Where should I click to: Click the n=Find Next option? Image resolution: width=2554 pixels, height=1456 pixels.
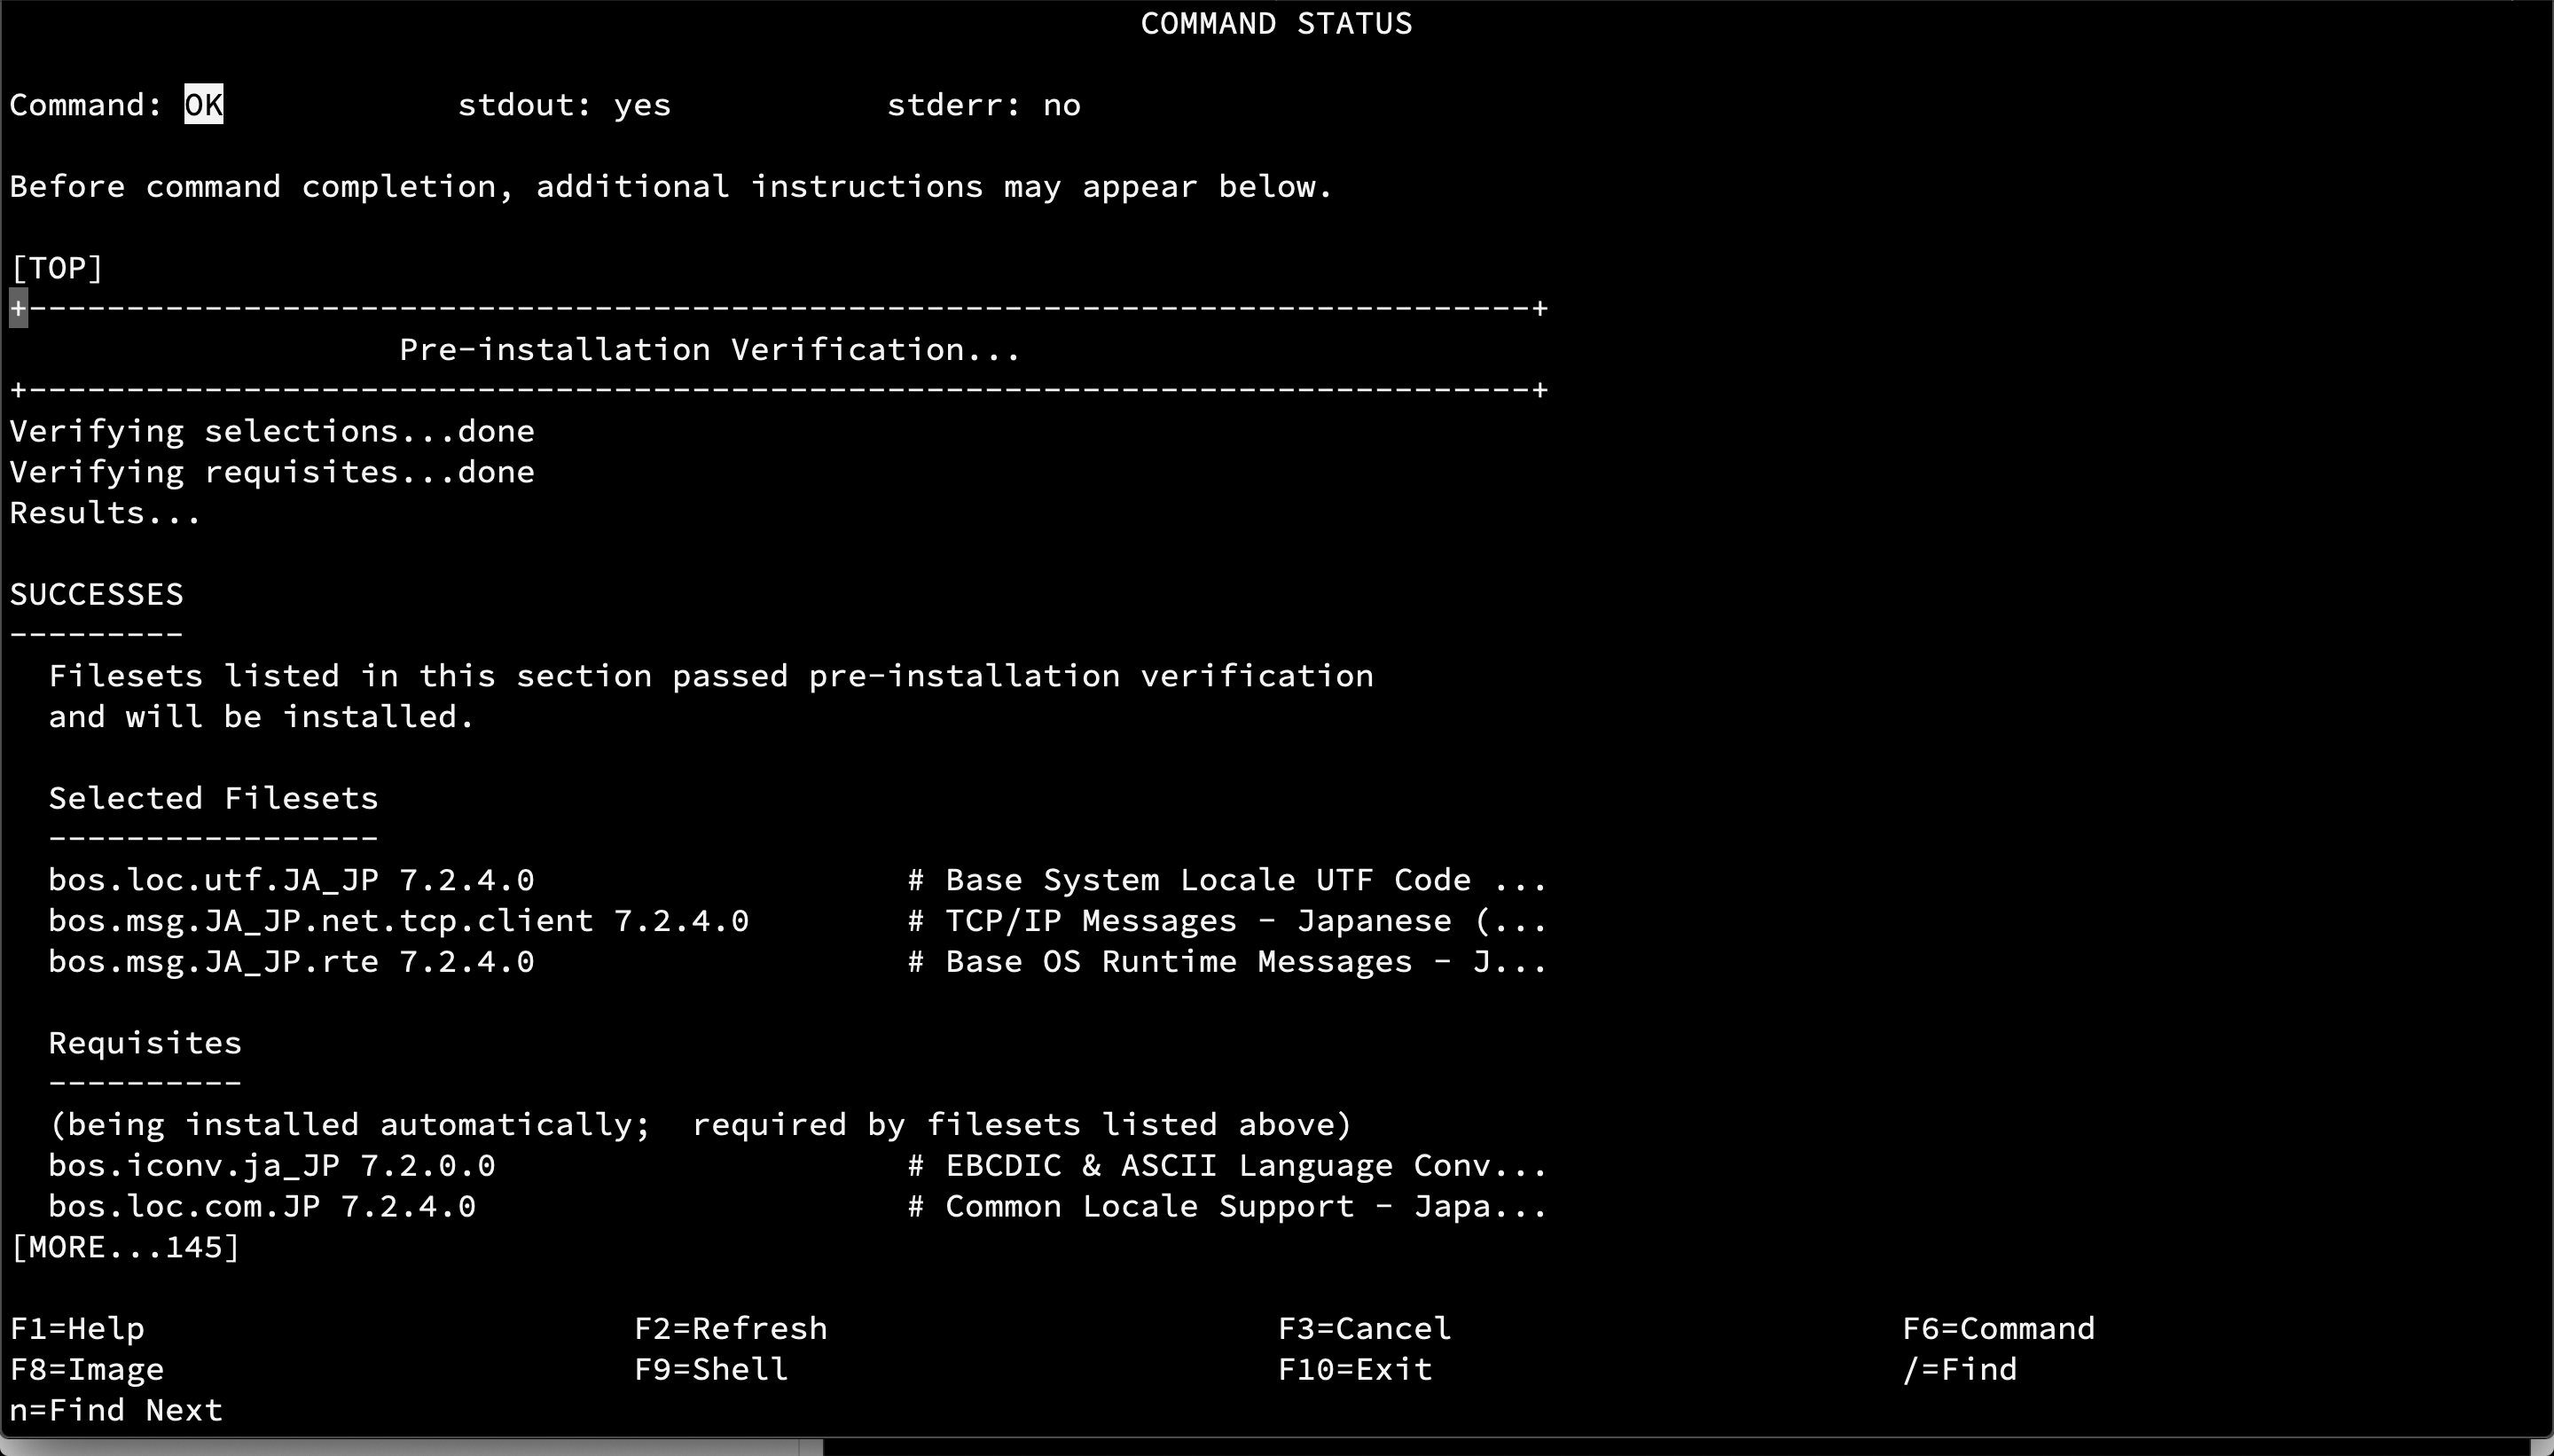(x=115, y=1410)
